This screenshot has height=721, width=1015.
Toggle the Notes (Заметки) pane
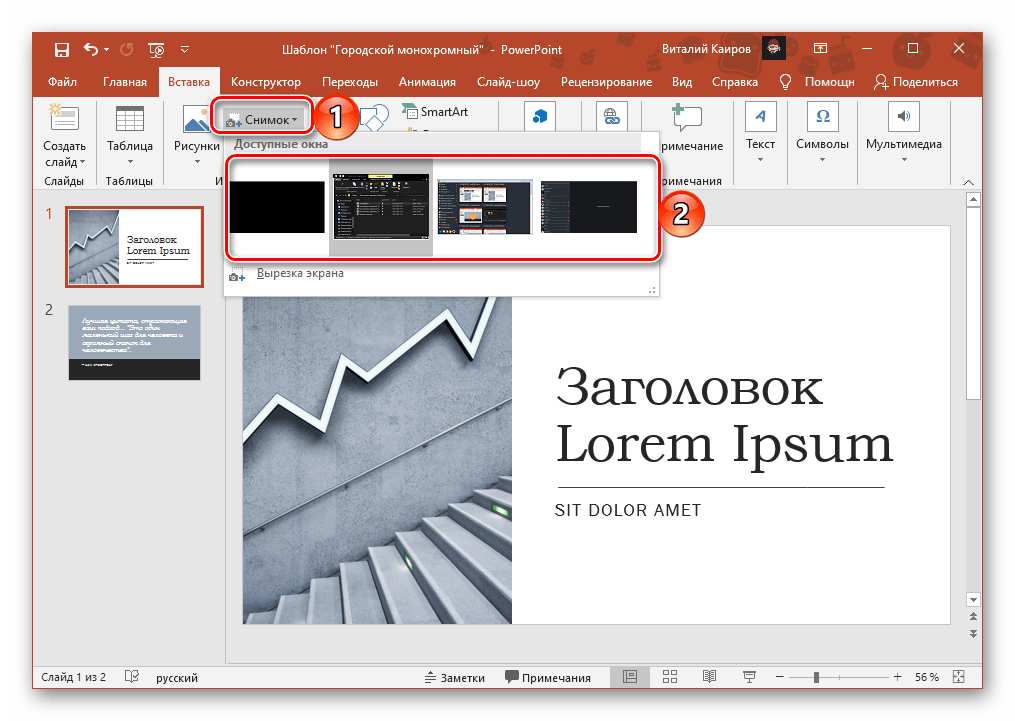[453, 677]
